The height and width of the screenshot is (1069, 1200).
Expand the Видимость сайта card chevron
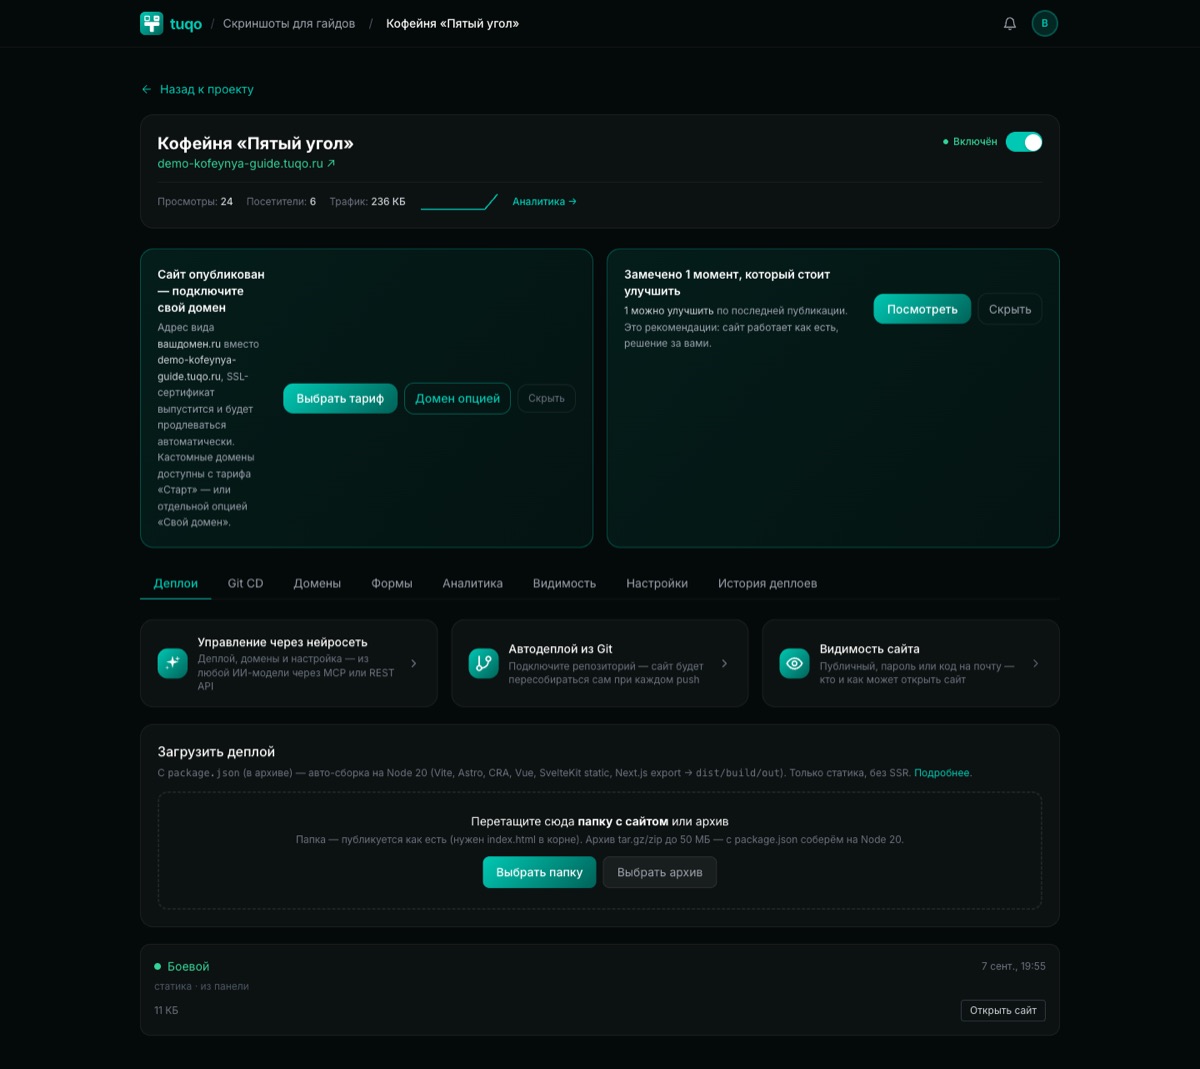tap(1036, 663)
